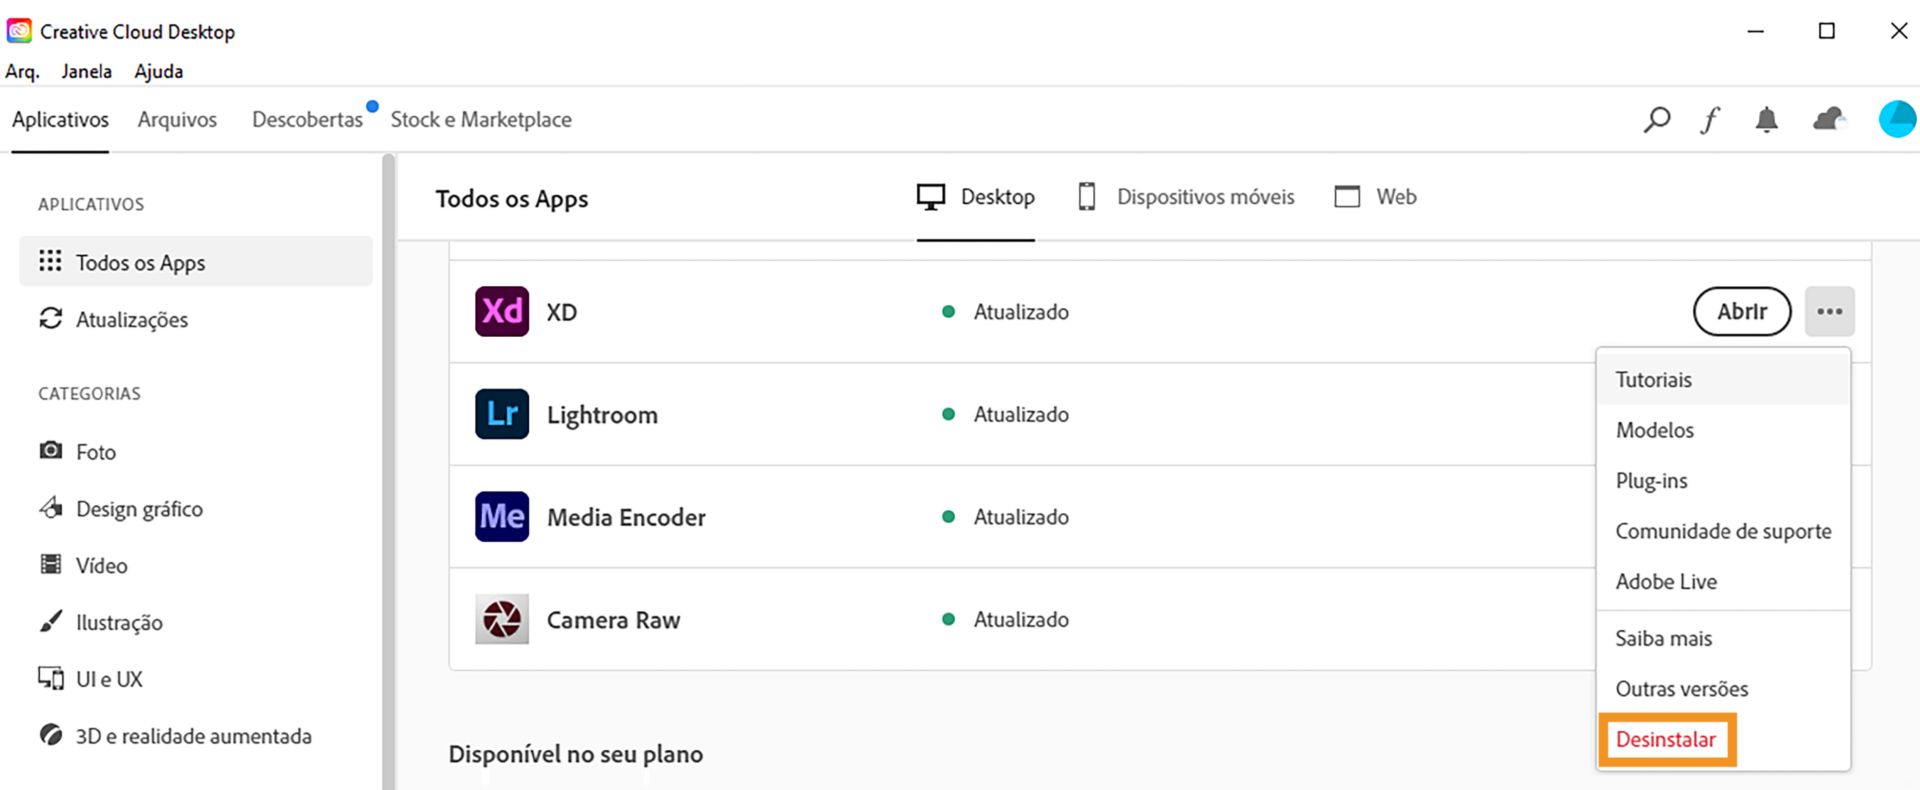
Task: Open the notifications bell
Action: point(1767,120)
